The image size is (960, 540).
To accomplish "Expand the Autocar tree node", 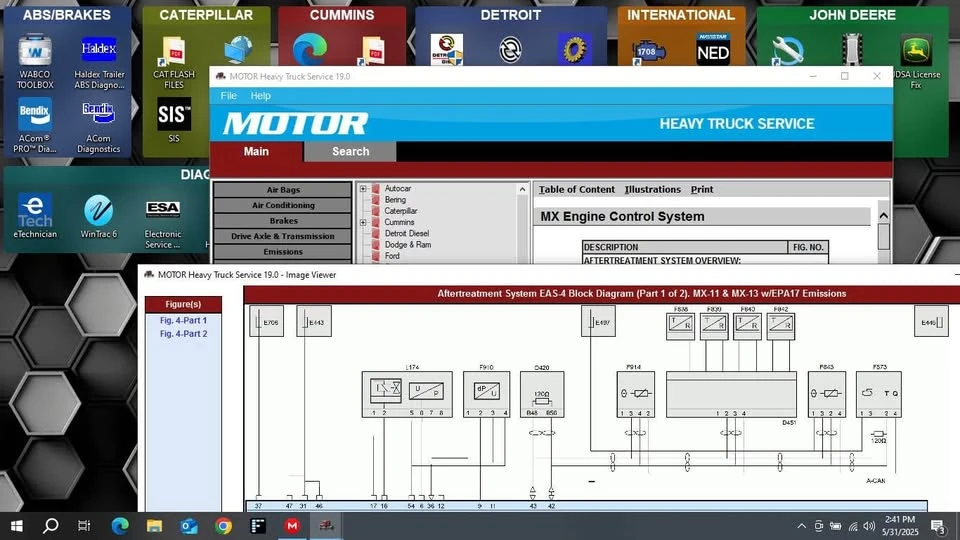I will point(363,189).
